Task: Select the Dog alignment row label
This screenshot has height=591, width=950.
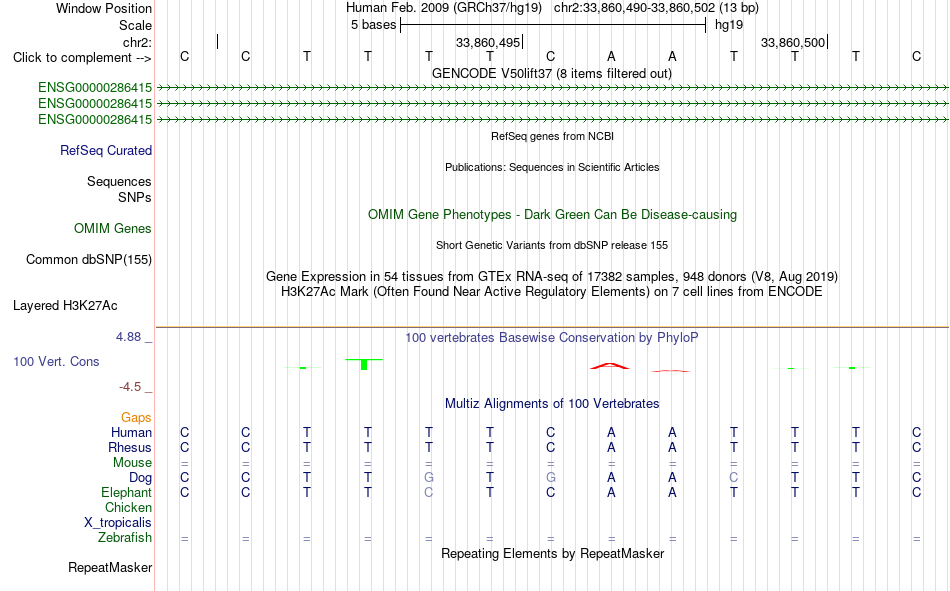Action: (x=141, y=478)
